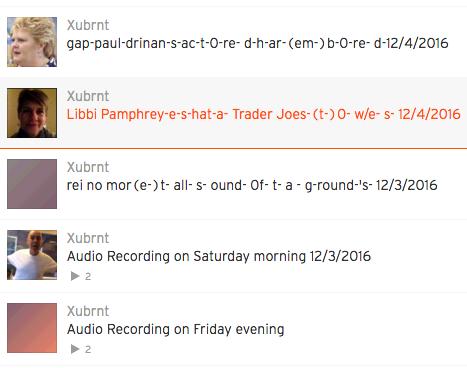Viewport: 467px width, 368px height.
Task: Open the rei no mor 12/3/2016 track
Action: pyautogui.click(x=252, y=185)
